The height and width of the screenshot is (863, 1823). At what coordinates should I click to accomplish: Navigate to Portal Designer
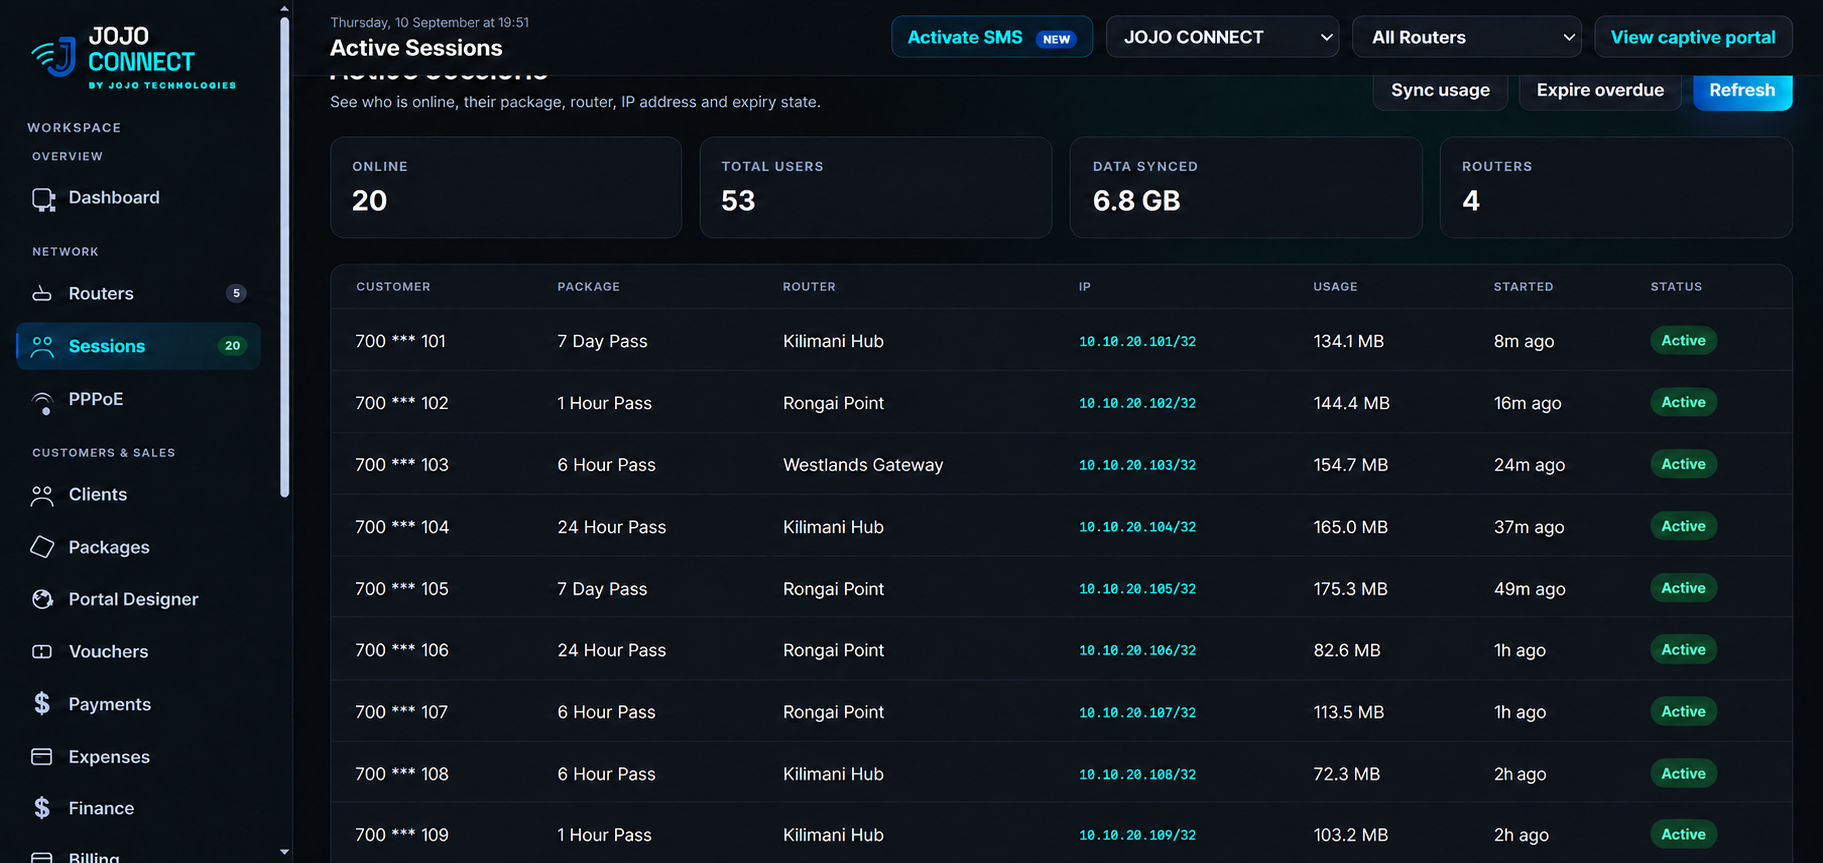[x=138, y=599]
